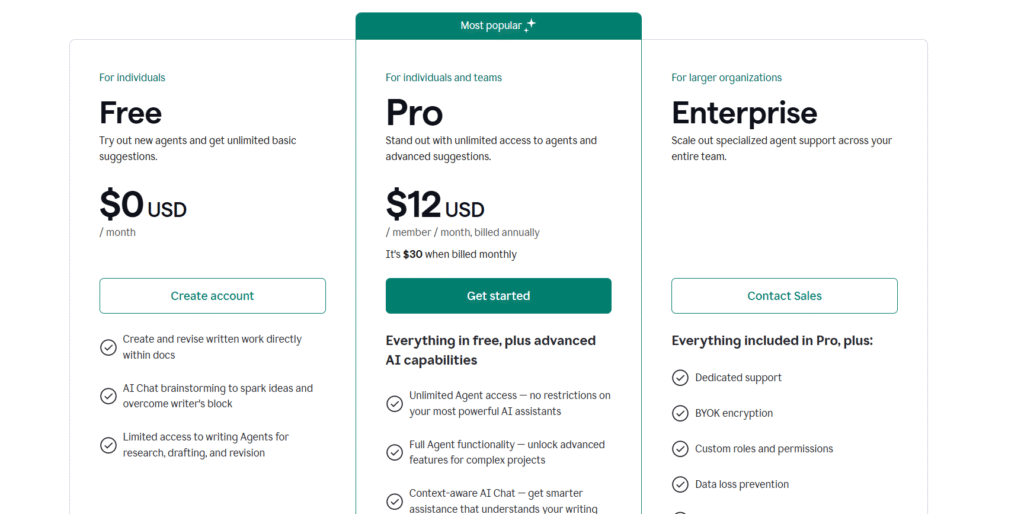
Task: Click the Contact Sales button
Action: coord(784,296)
